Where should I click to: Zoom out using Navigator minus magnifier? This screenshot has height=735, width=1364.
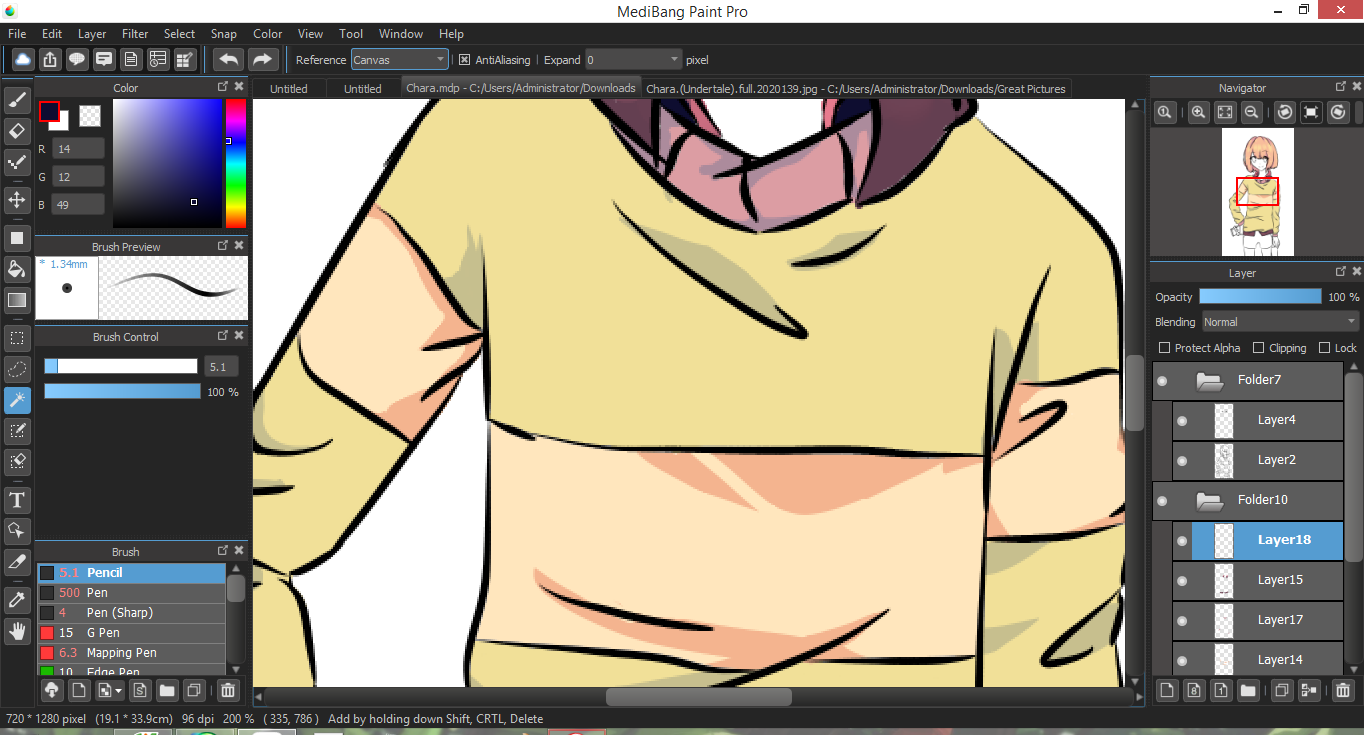coord(1251,113)
